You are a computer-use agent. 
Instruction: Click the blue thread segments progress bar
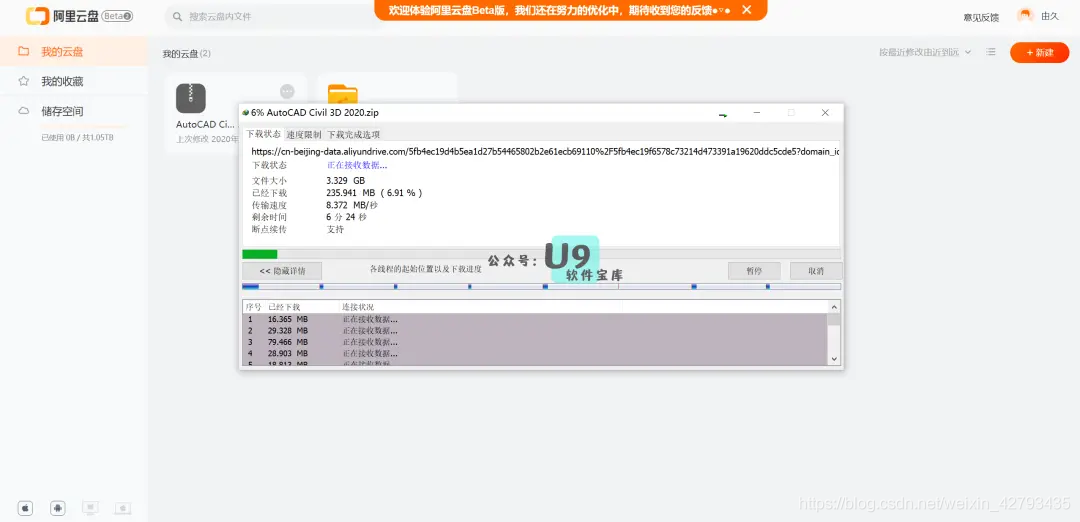click(541, 286)
